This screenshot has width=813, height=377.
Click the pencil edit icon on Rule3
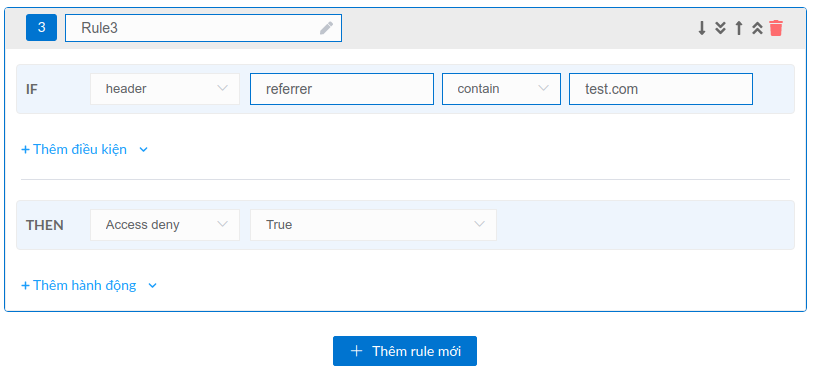click(326, 28)
